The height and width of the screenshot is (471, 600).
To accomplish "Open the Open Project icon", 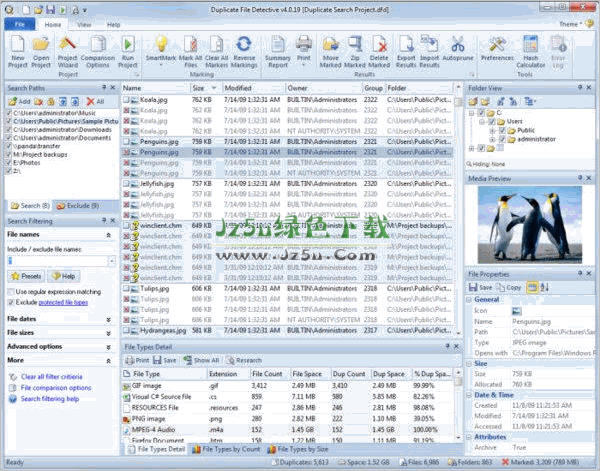I will click(x=41, y=52).
